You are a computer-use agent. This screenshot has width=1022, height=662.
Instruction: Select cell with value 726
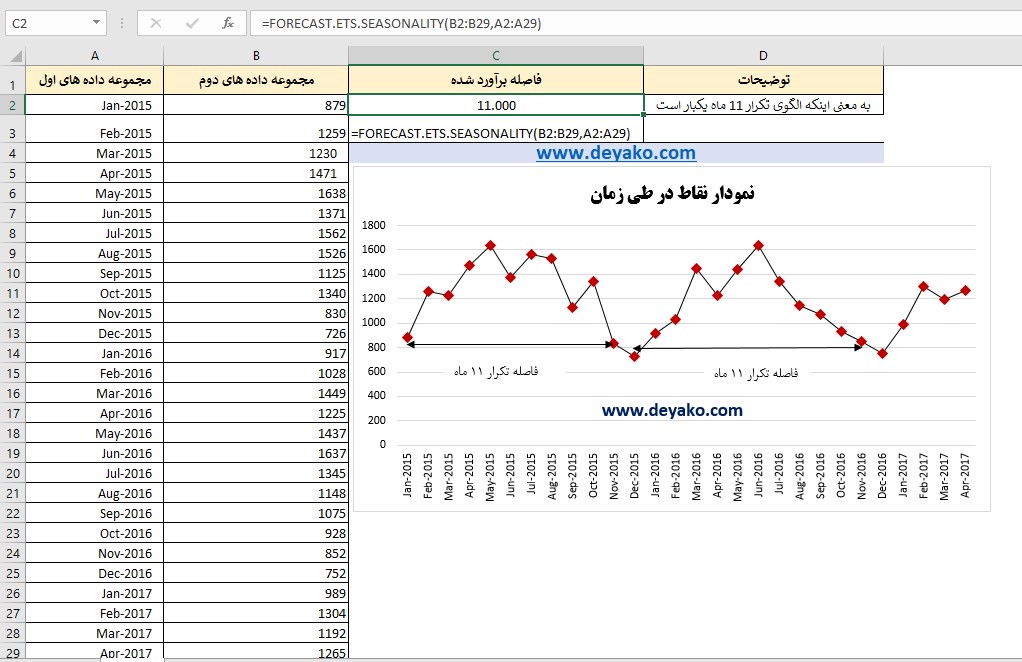coord(256,334)
